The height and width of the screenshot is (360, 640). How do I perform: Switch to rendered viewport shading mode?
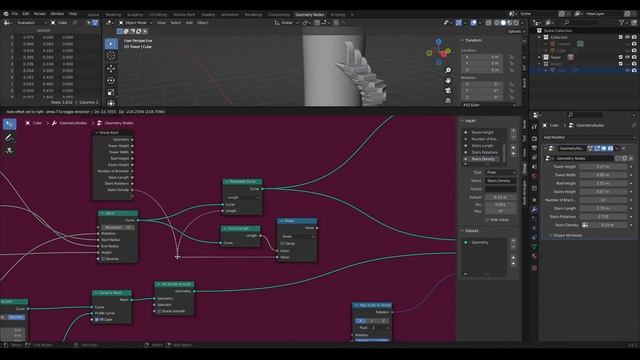(516, 23)
